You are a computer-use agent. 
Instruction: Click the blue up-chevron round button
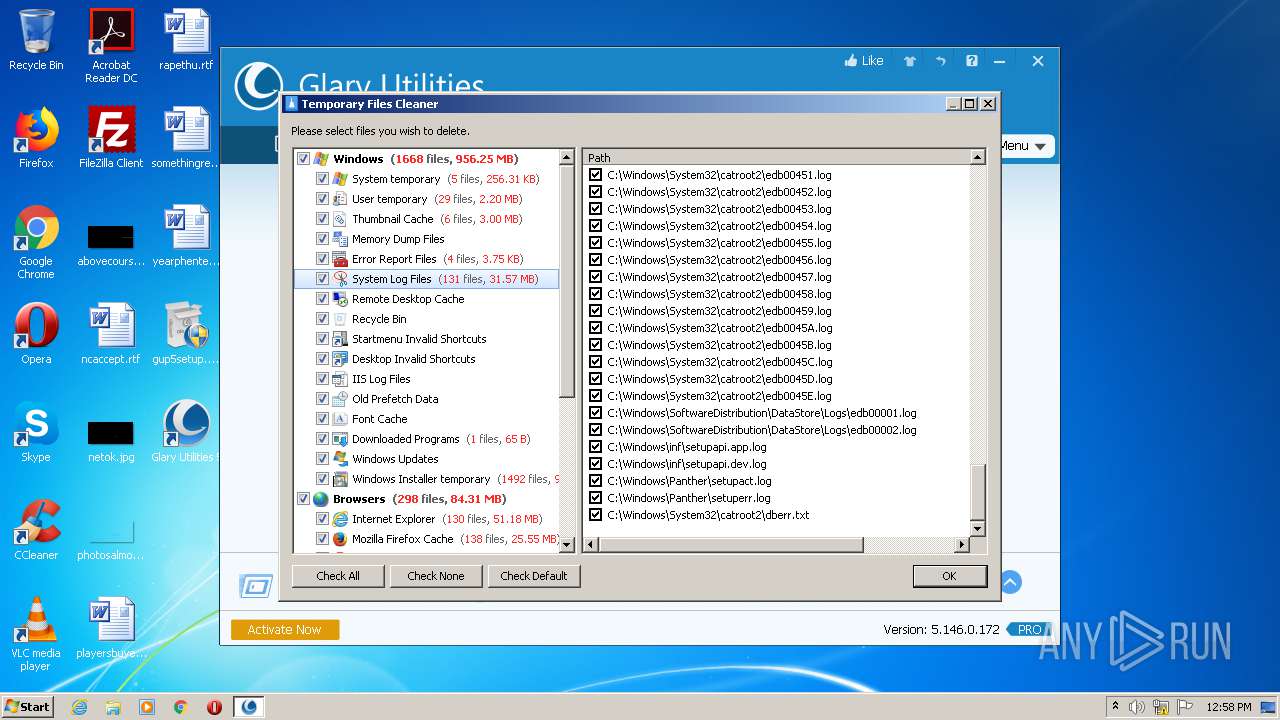(1010, 582)
